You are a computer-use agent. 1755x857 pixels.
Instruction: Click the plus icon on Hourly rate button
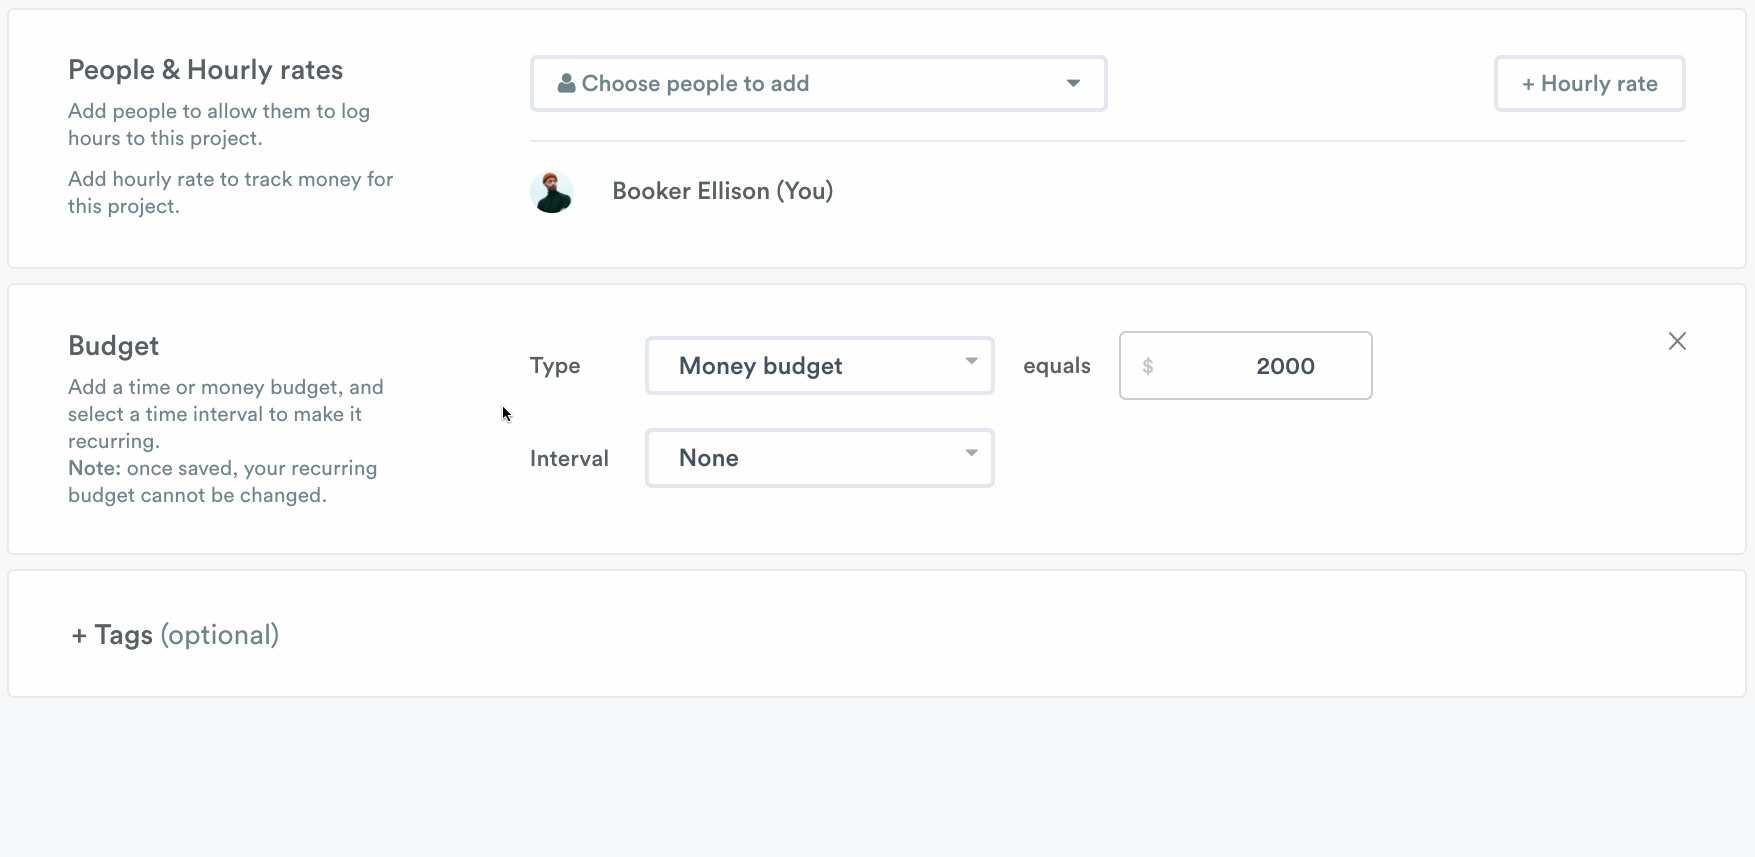[1527, 84]
